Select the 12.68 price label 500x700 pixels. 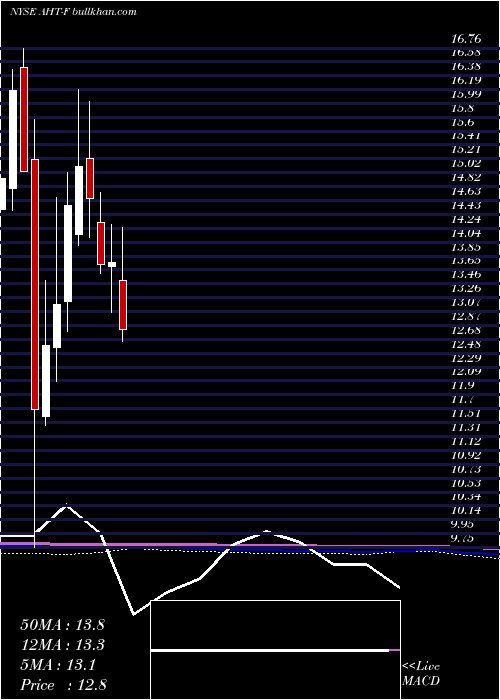466,330
